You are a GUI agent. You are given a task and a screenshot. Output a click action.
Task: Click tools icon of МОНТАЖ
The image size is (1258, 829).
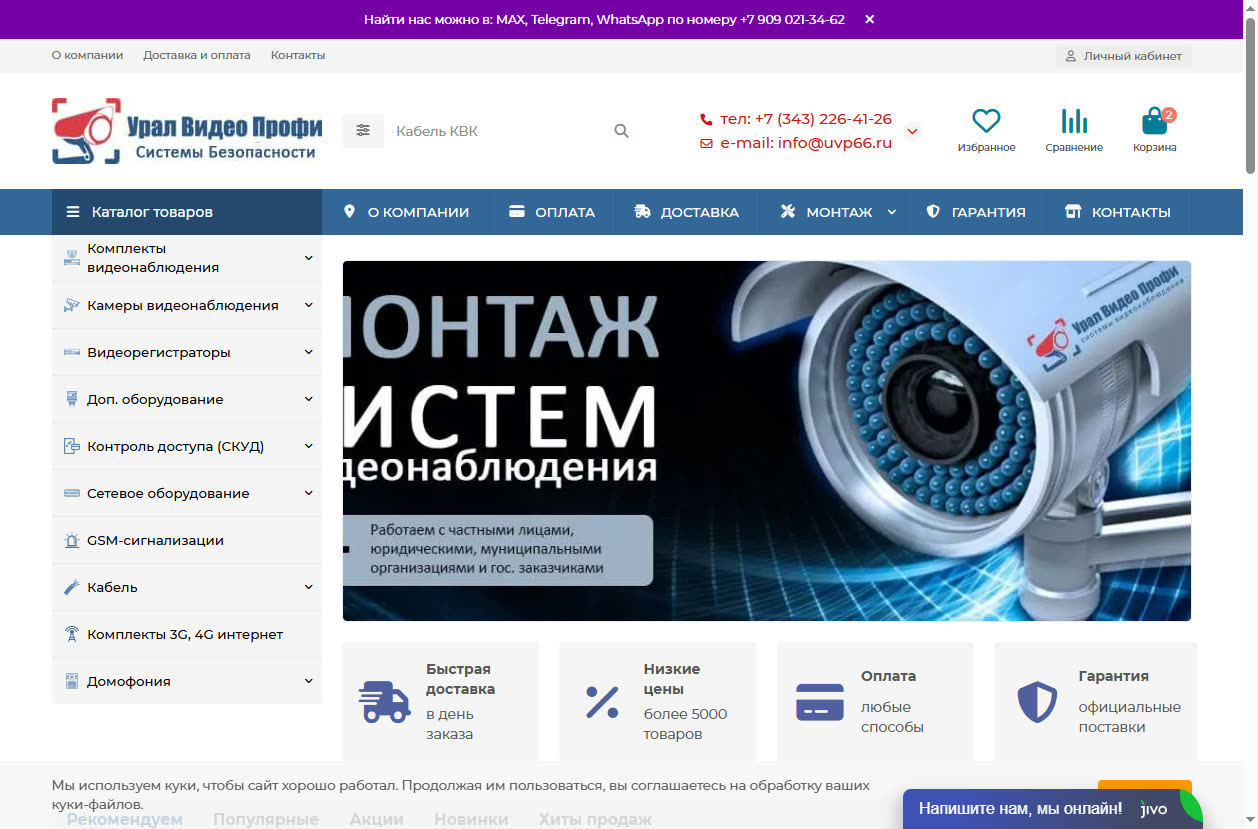(787, 212)
